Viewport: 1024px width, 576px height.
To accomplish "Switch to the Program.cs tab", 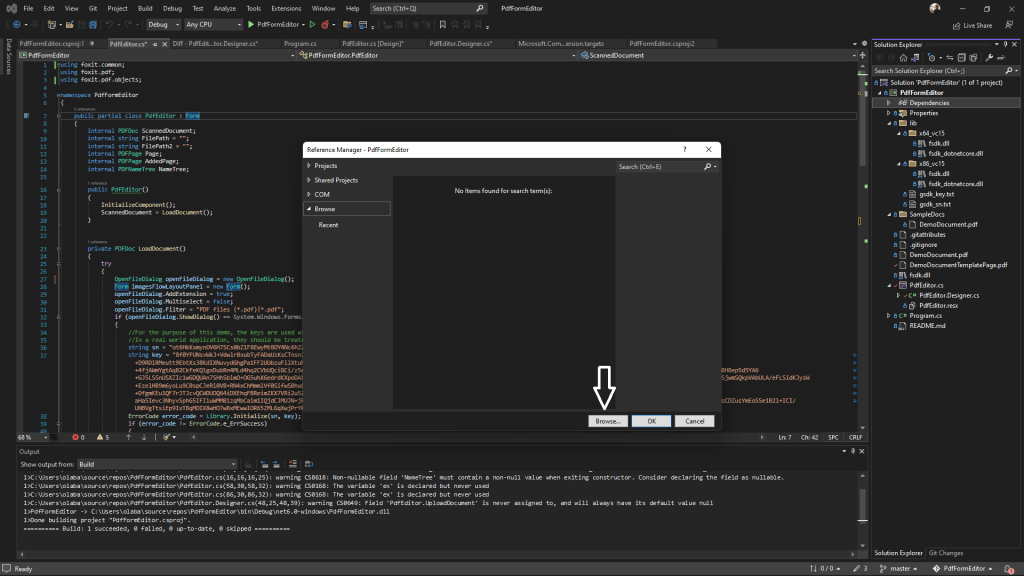I will click(300, 44).
